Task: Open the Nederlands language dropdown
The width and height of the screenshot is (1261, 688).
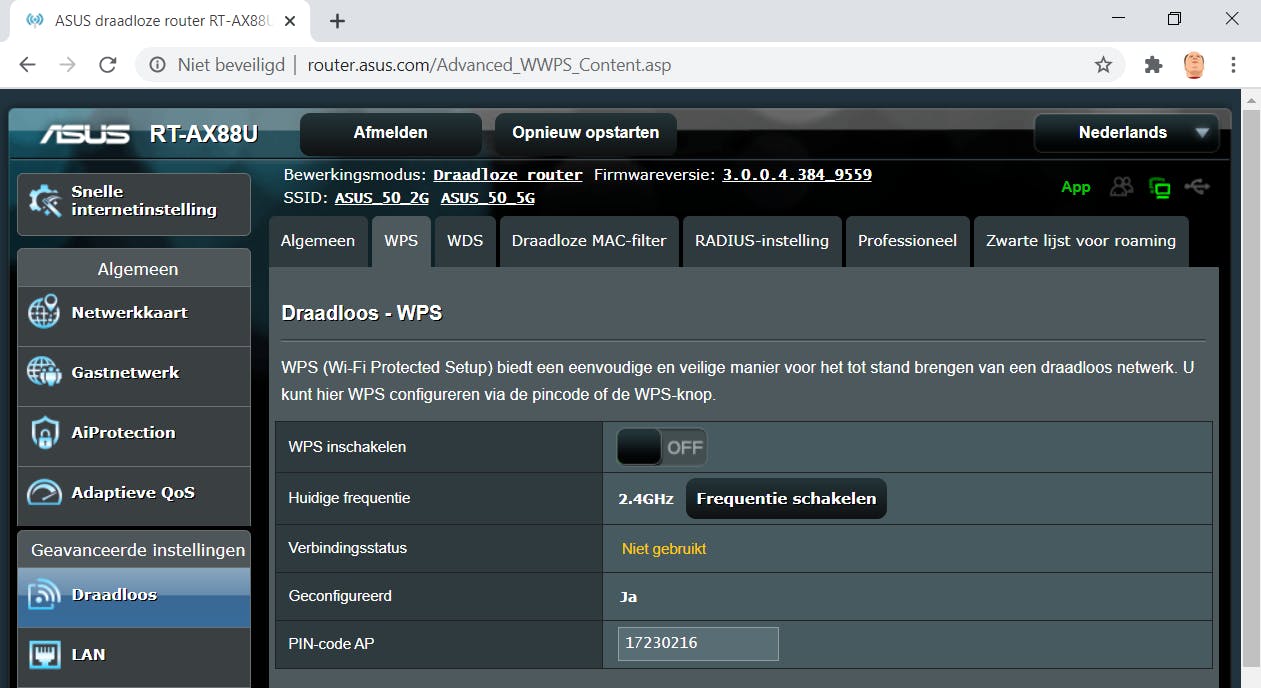Action: (1126, 133)
